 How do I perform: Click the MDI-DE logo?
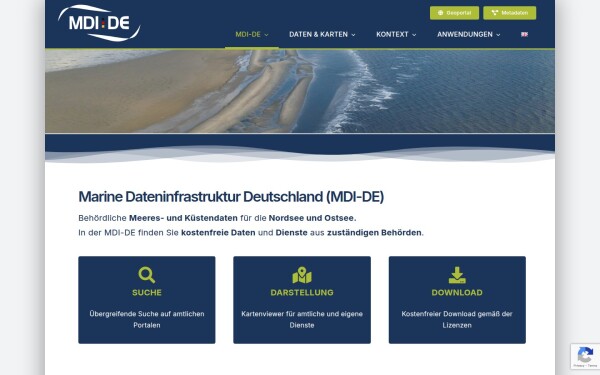99,23
